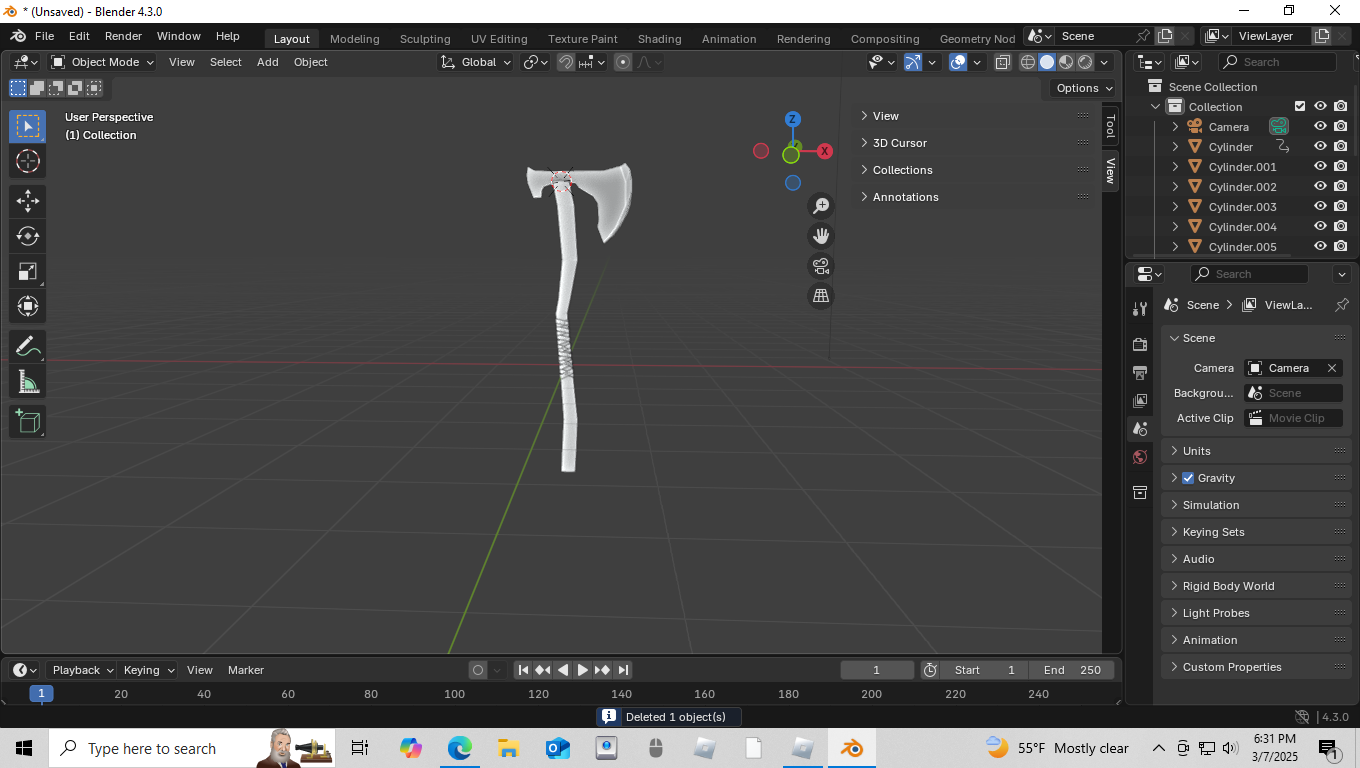Expand the Units section
This screenshot has height=768, width=1360.
[1195, 450]
